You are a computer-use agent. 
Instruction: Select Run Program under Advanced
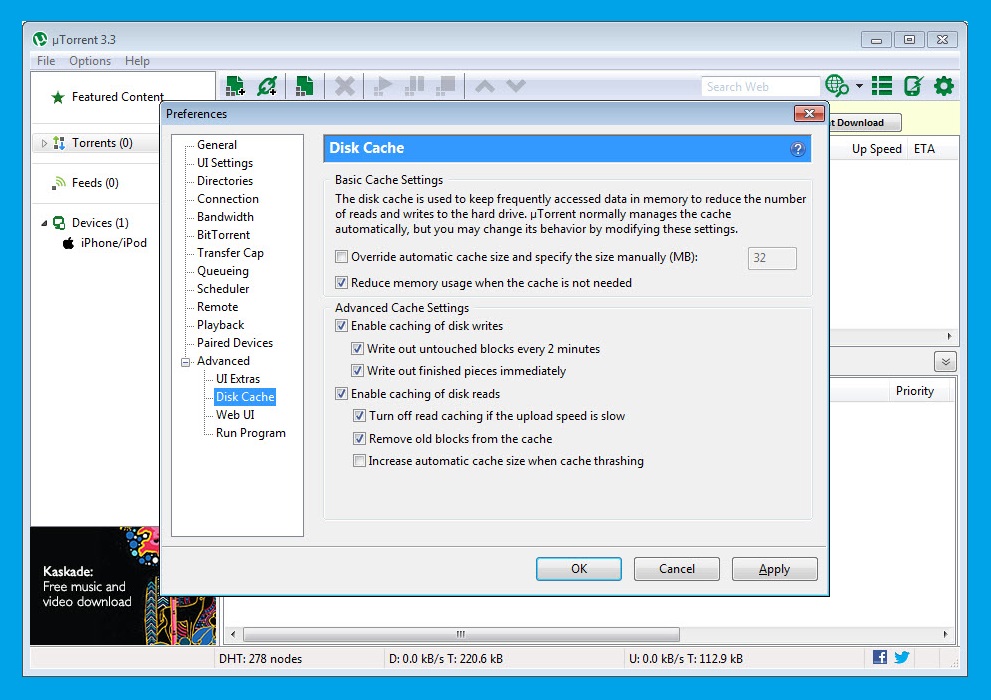pos(251,433)
